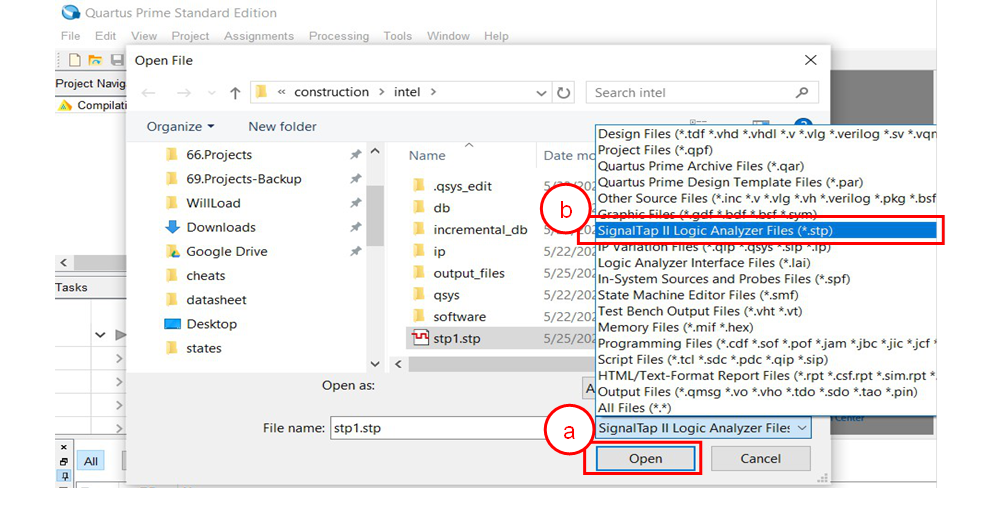The image size is (1000, 513).
Task: Go back in Open File dialog
Action: tap(149, 93)
